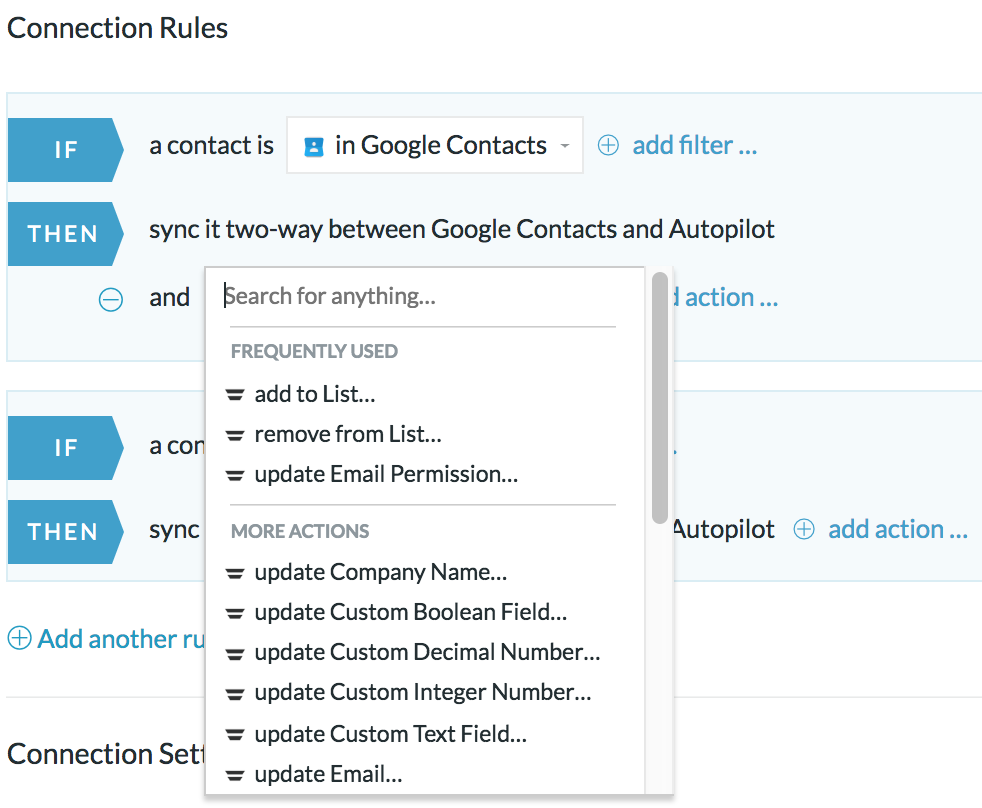Click icon beside 'update Company Name...'
Screen dimensions: 982x808
click(235, 573)
